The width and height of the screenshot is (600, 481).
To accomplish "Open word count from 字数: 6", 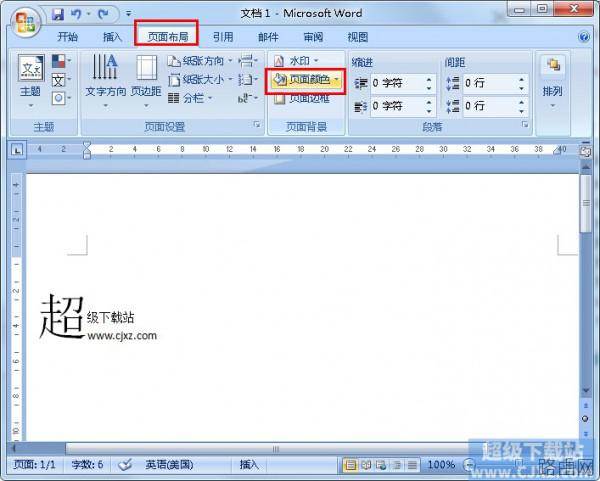I will click(87, 465).
